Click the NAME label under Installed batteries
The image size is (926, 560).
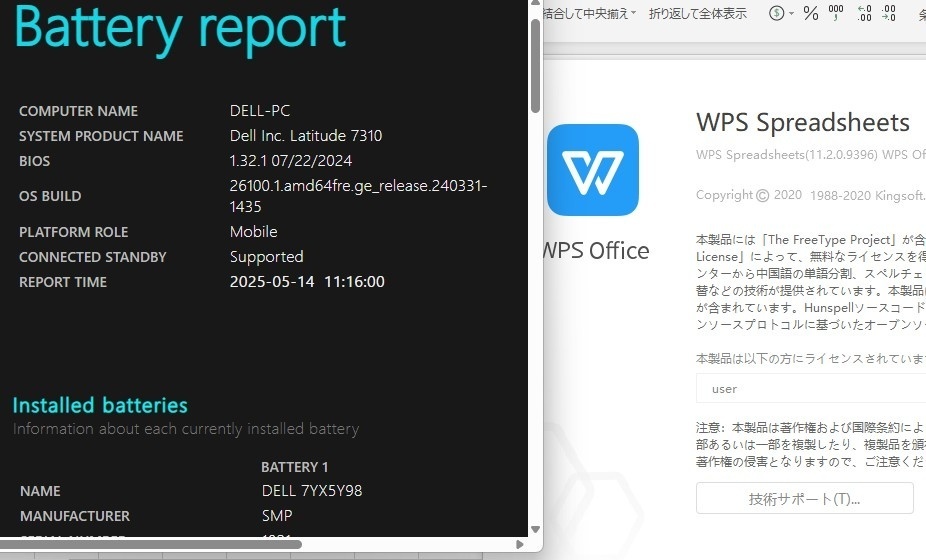coord(40,491)
